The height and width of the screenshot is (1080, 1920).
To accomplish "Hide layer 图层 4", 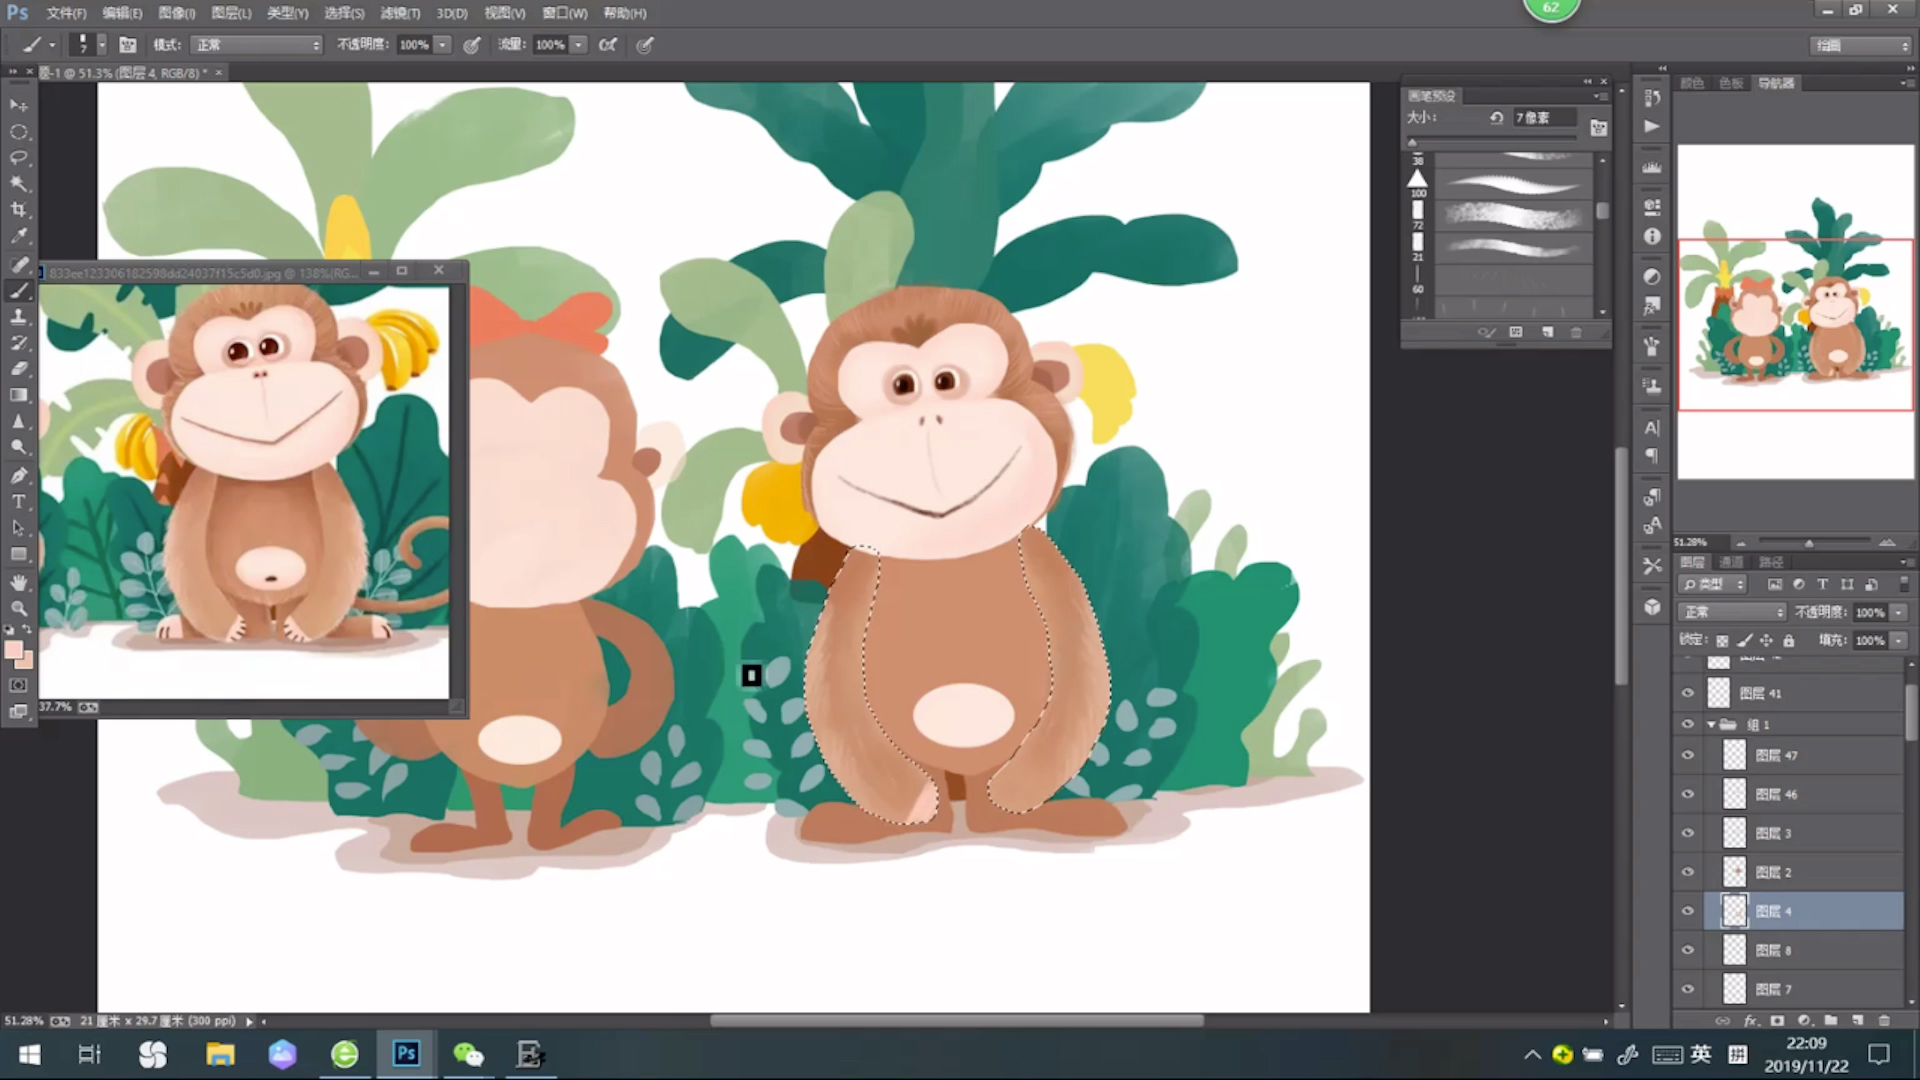I will (x=1688, y=911).
